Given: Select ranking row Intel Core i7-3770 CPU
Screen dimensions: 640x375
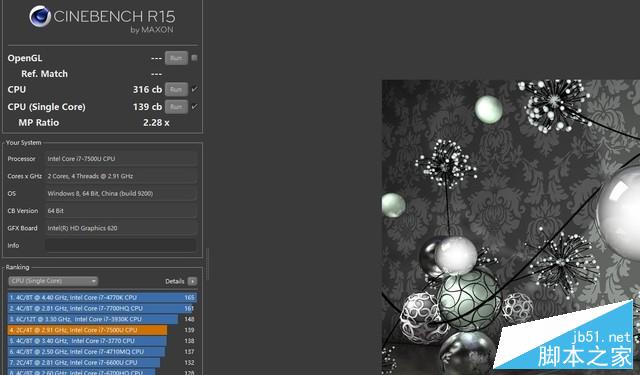Looking at the screenshot, I should tap(102, 341).
